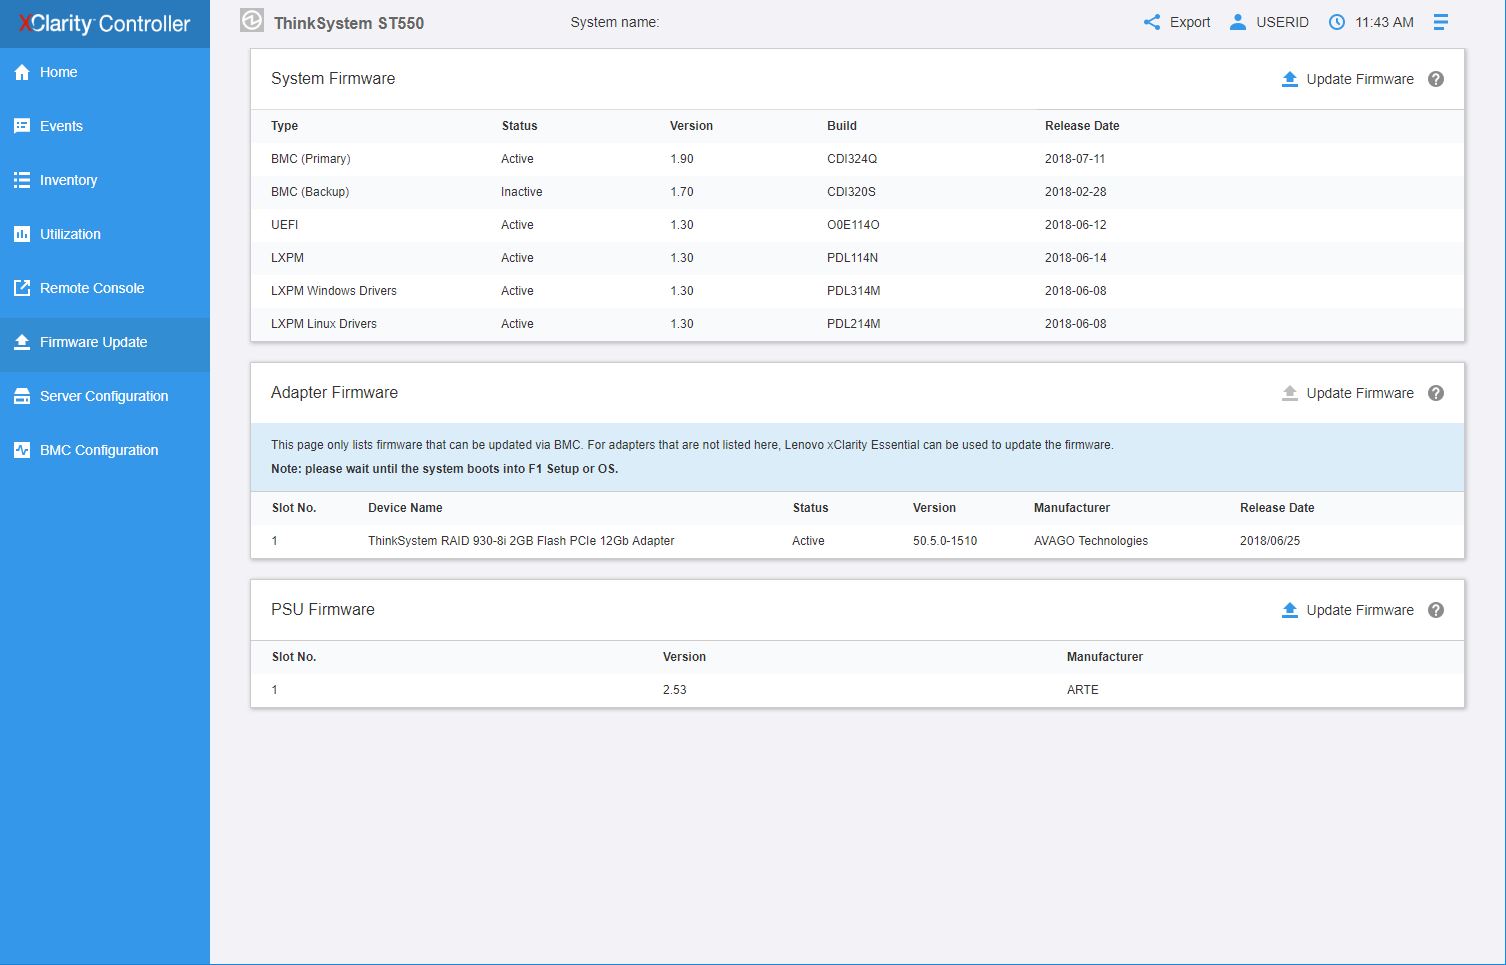Open the hamburger menu in top-right header
Viewport: 1506px width, 965px height.
point(1440,22)
